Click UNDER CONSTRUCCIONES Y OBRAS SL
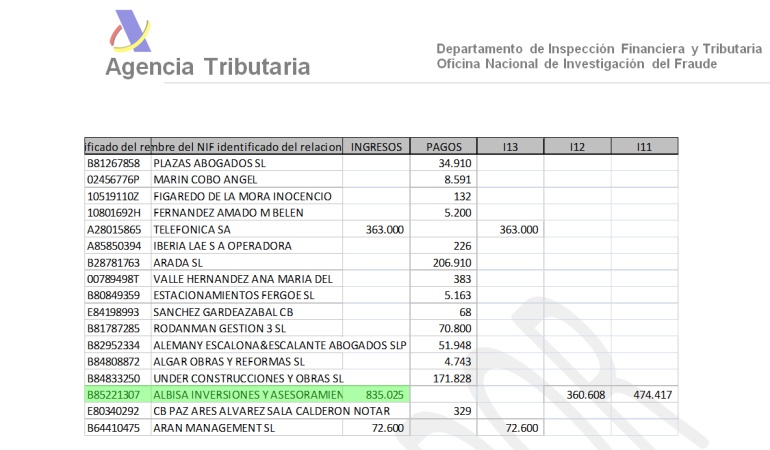Screen dimensions: 770x450 [248, 378]
